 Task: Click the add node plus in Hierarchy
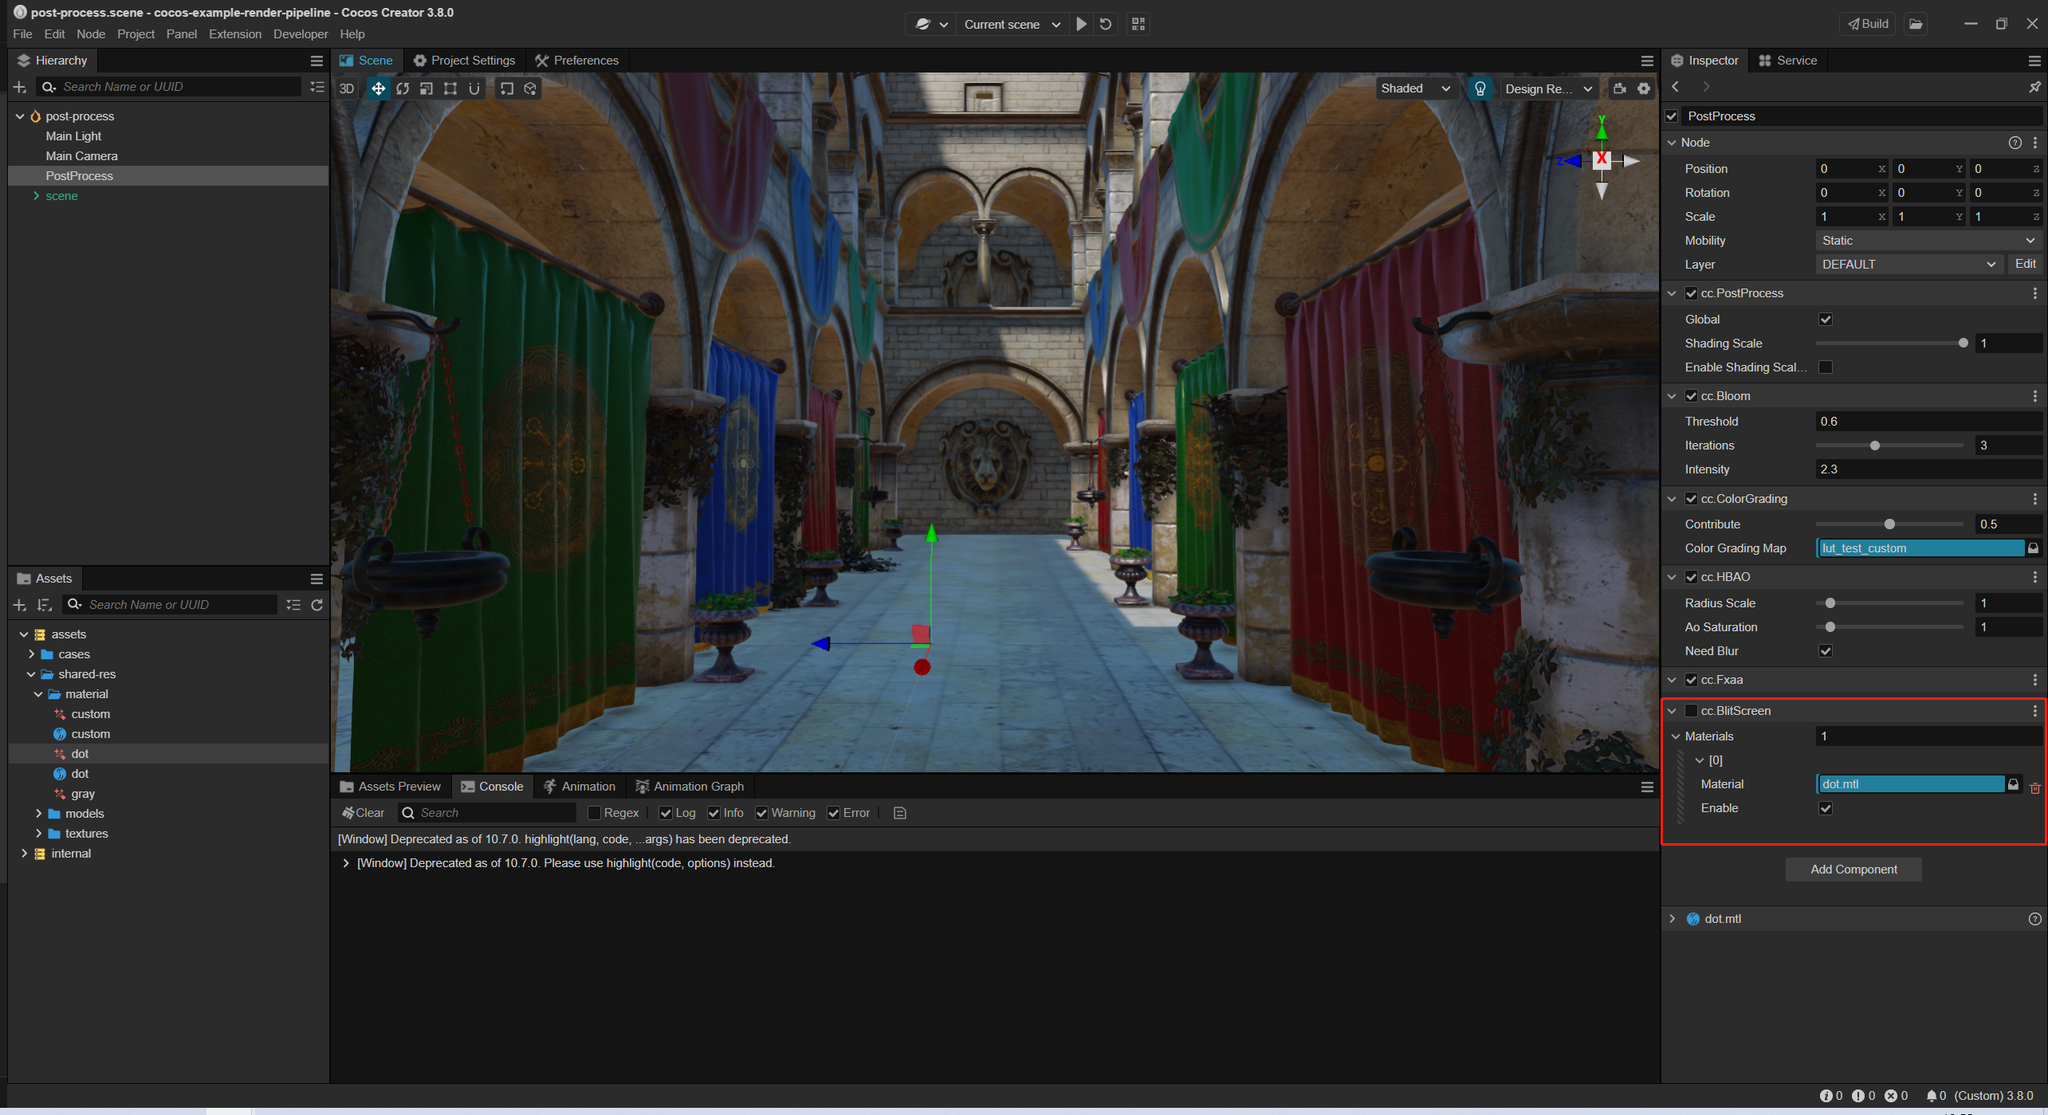tap(19, 87)
